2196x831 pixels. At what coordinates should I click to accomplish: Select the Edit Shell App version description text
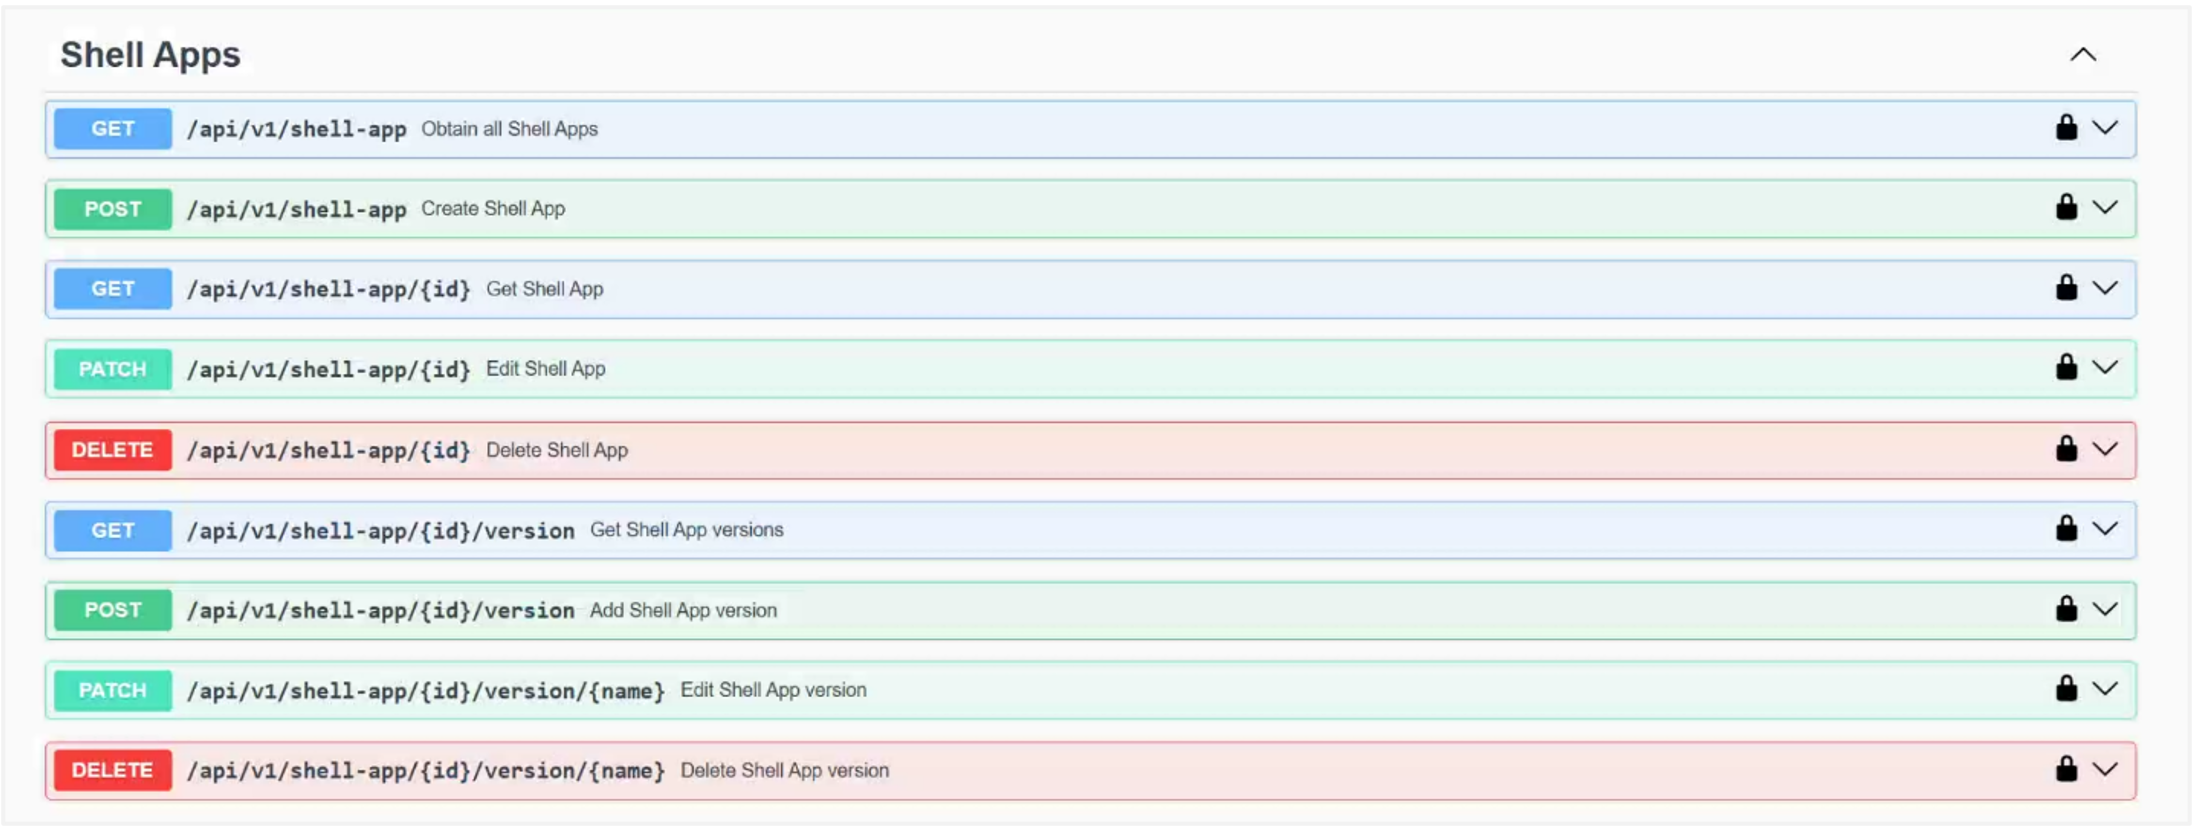tap(773, 690)
